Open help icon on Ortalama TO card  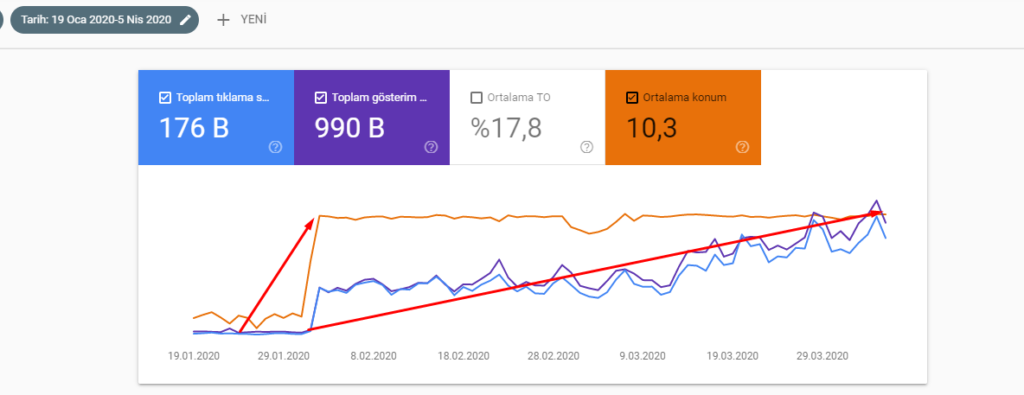click(x=586, y=148)
